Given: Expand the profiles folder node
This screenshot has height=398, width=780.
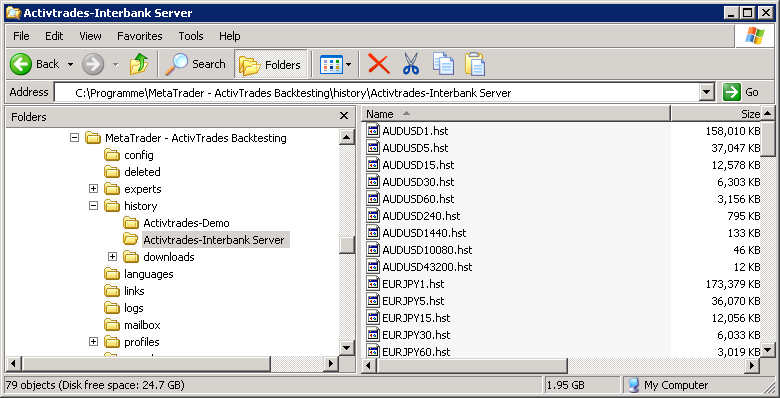Looking at the screenshot, I should [93, 342].
